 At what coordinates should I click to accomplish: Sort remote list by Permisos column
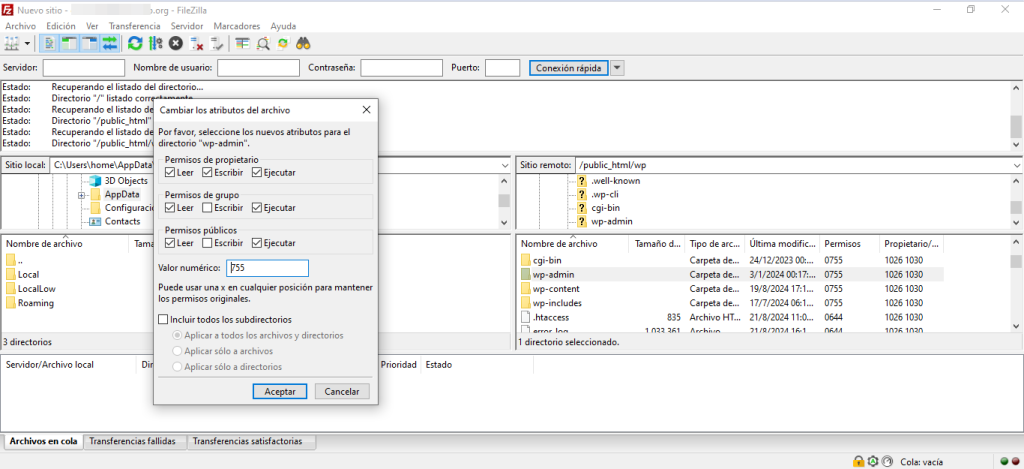point(849,244)
